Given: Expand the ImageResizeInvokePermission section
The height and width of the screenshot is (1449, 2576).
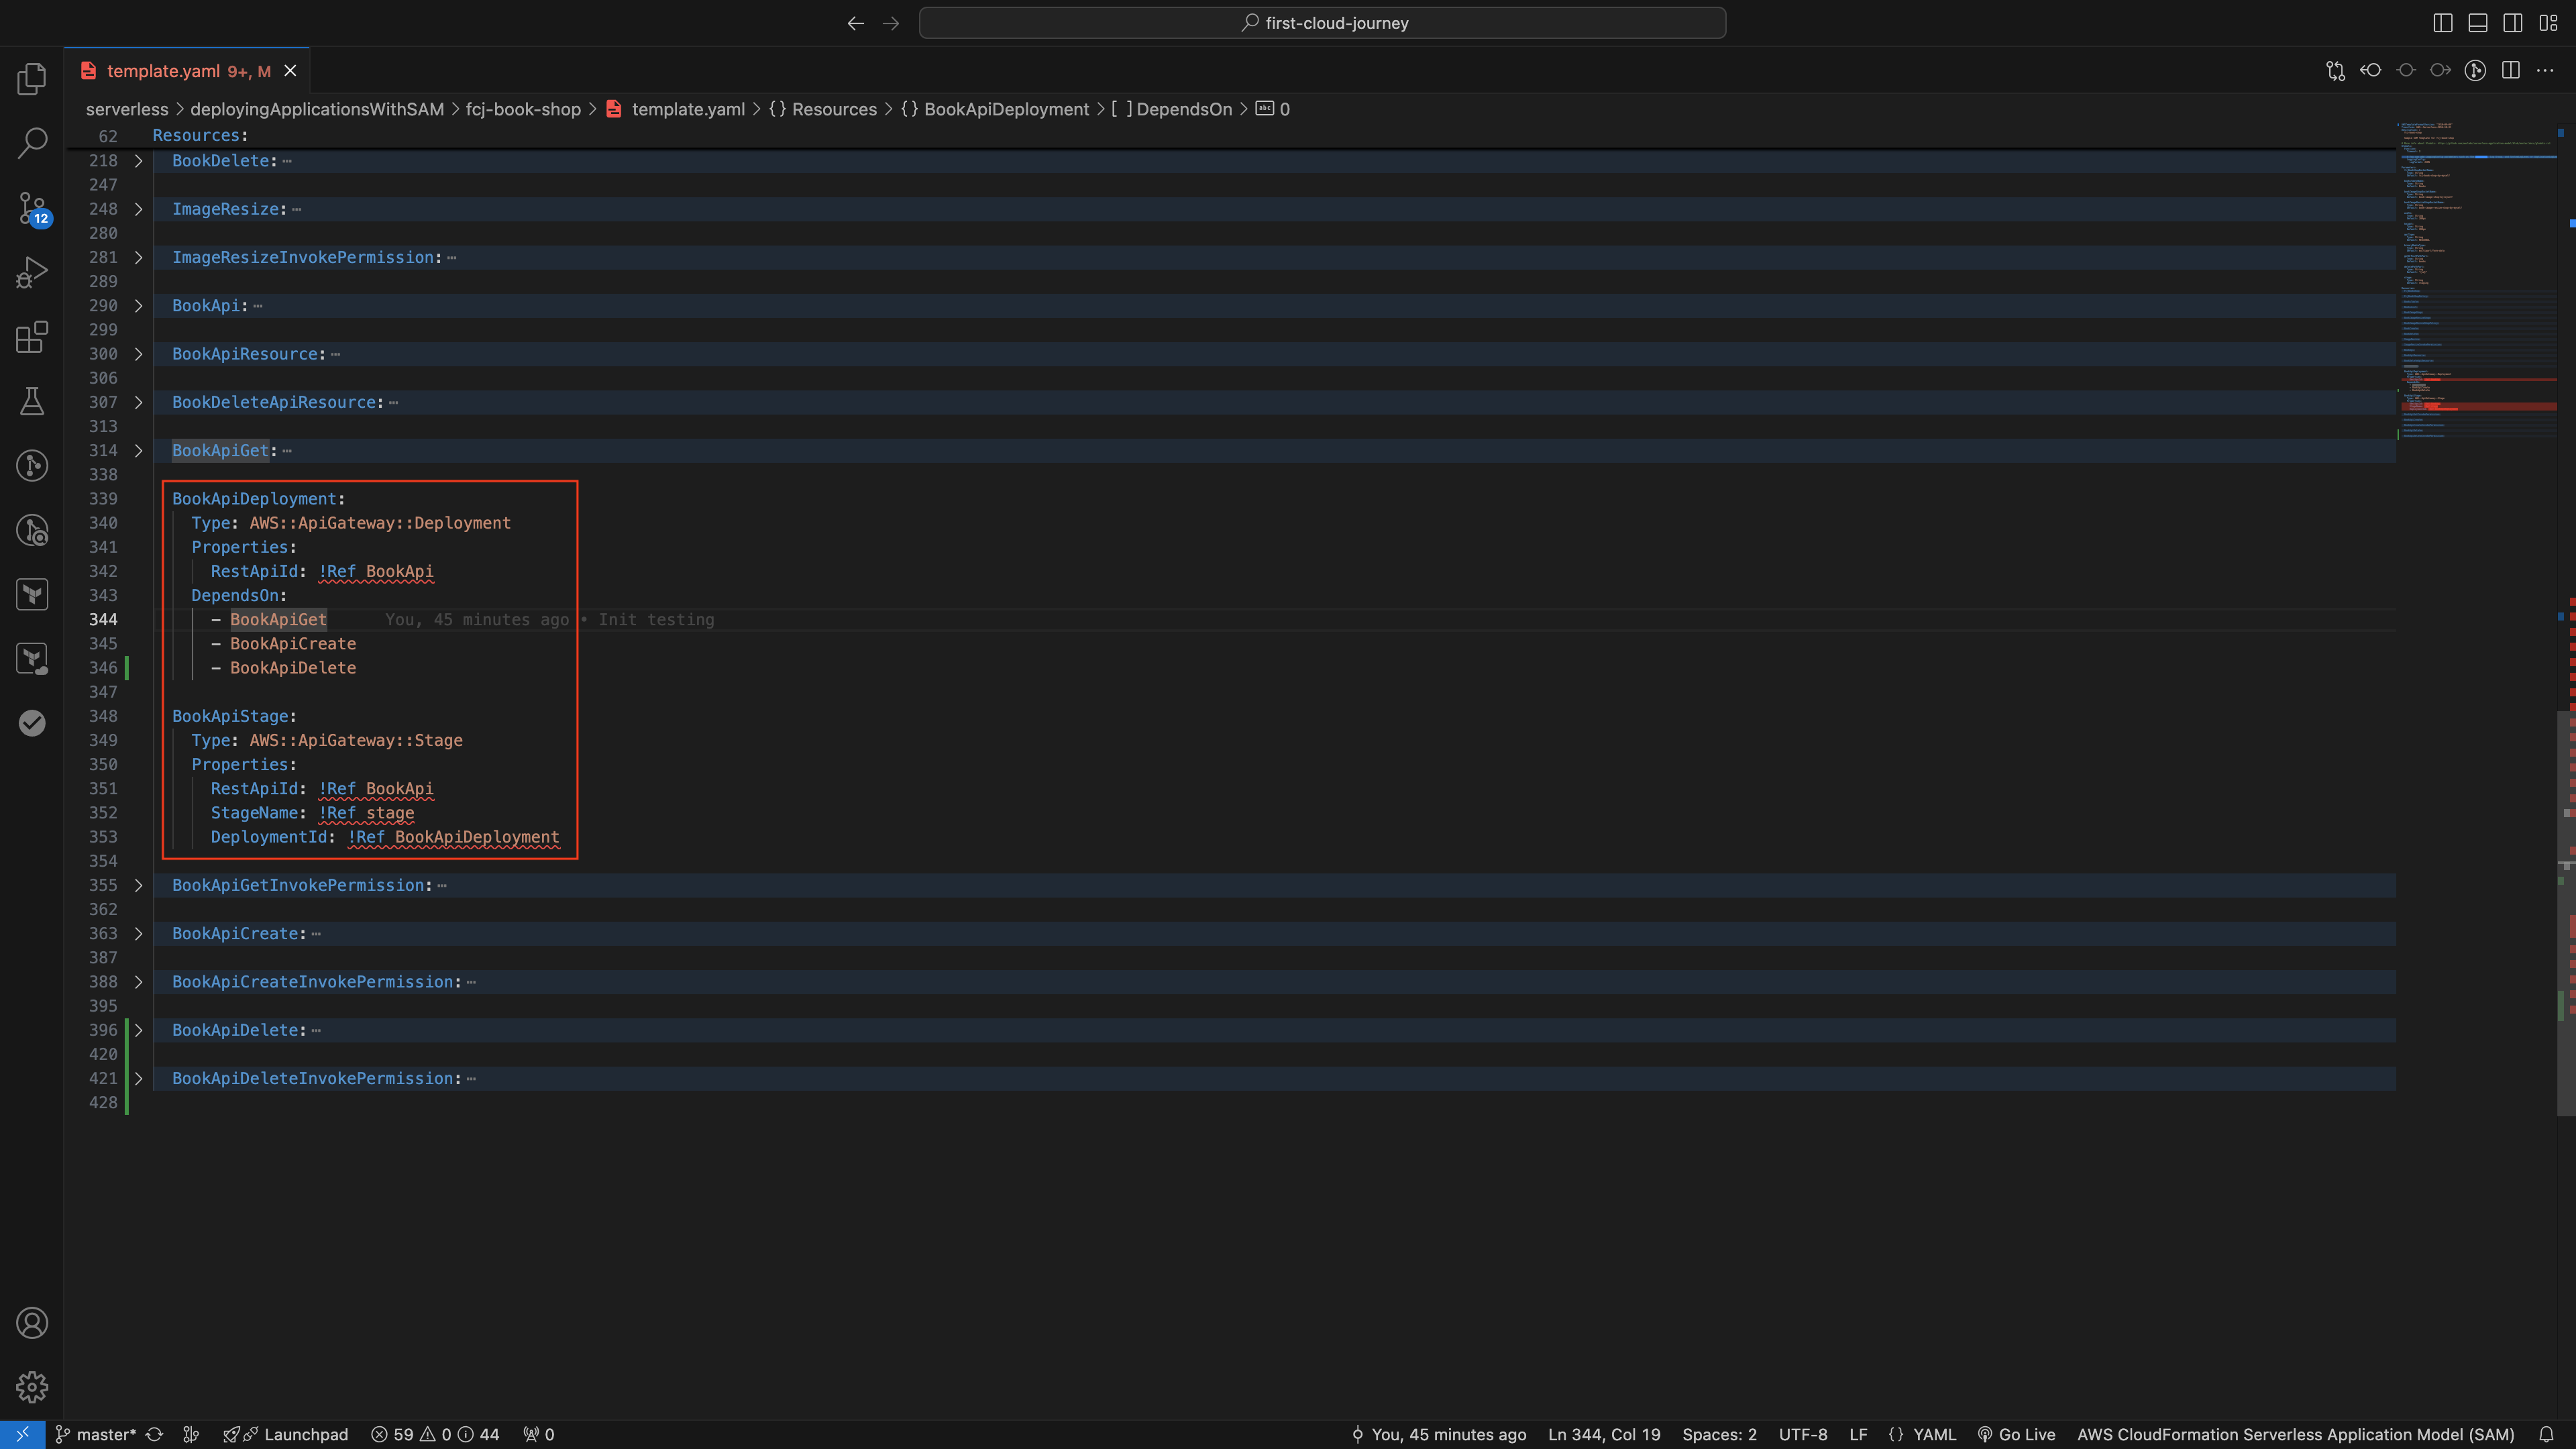Looking at the screenshot, I should pyautogui.click(x=138, y=257).
